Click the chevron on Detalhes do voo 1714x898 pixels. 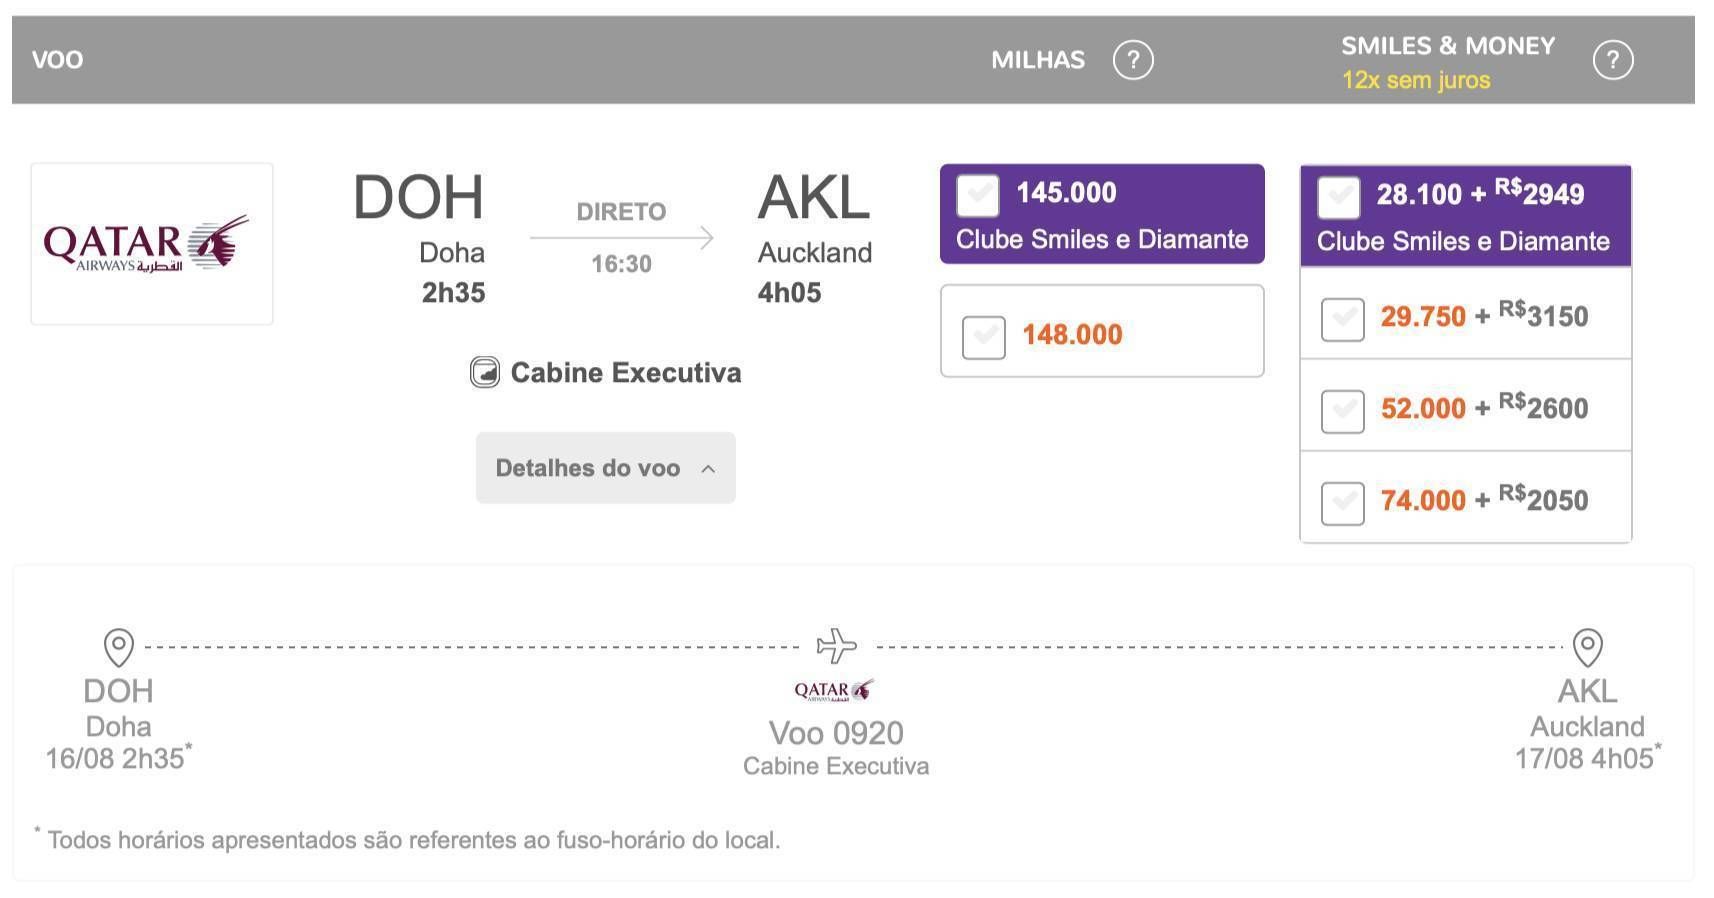click(708, 469)
